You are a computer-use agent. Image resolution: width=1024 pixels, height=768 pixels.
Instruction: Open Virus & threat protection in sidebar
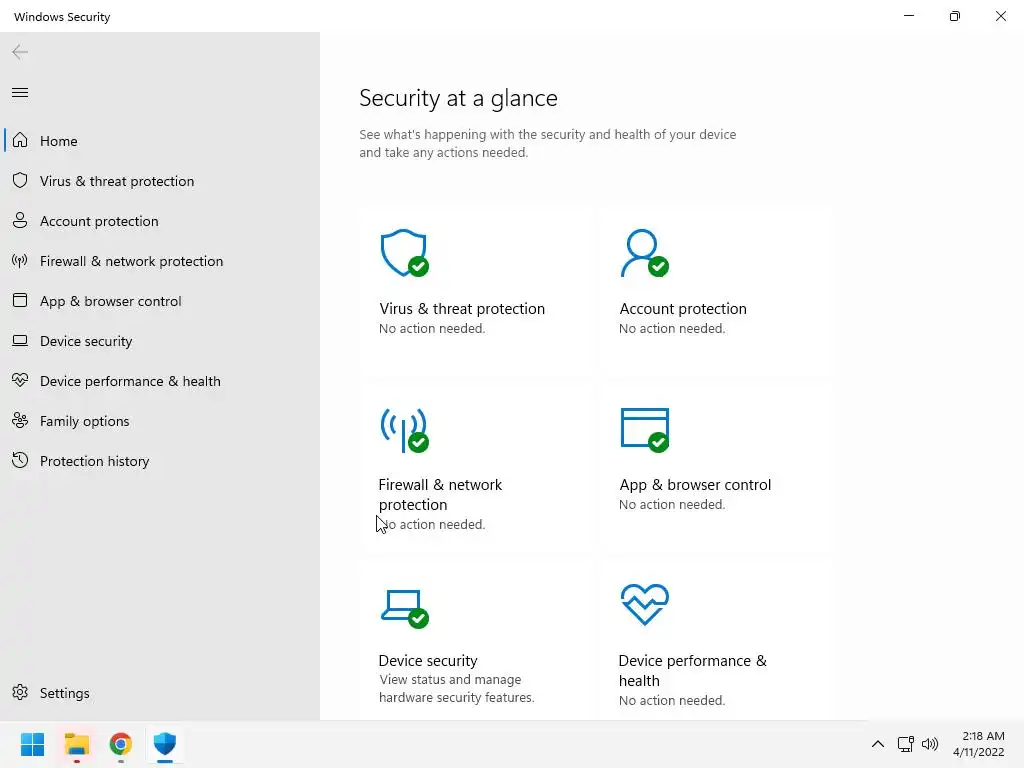[160, 181]
